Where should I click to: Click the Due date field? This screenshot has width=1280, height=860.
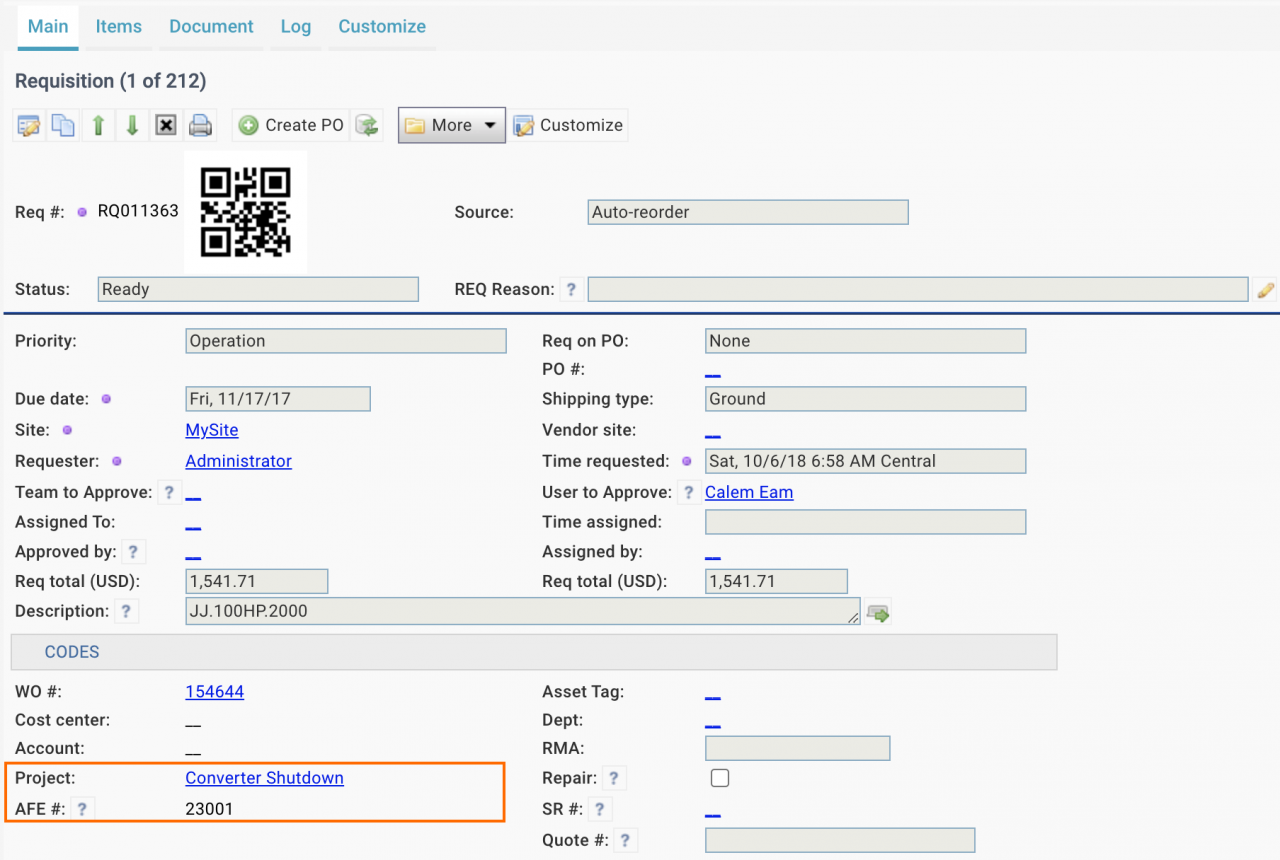pyautogui.click(x=278, y=399)
